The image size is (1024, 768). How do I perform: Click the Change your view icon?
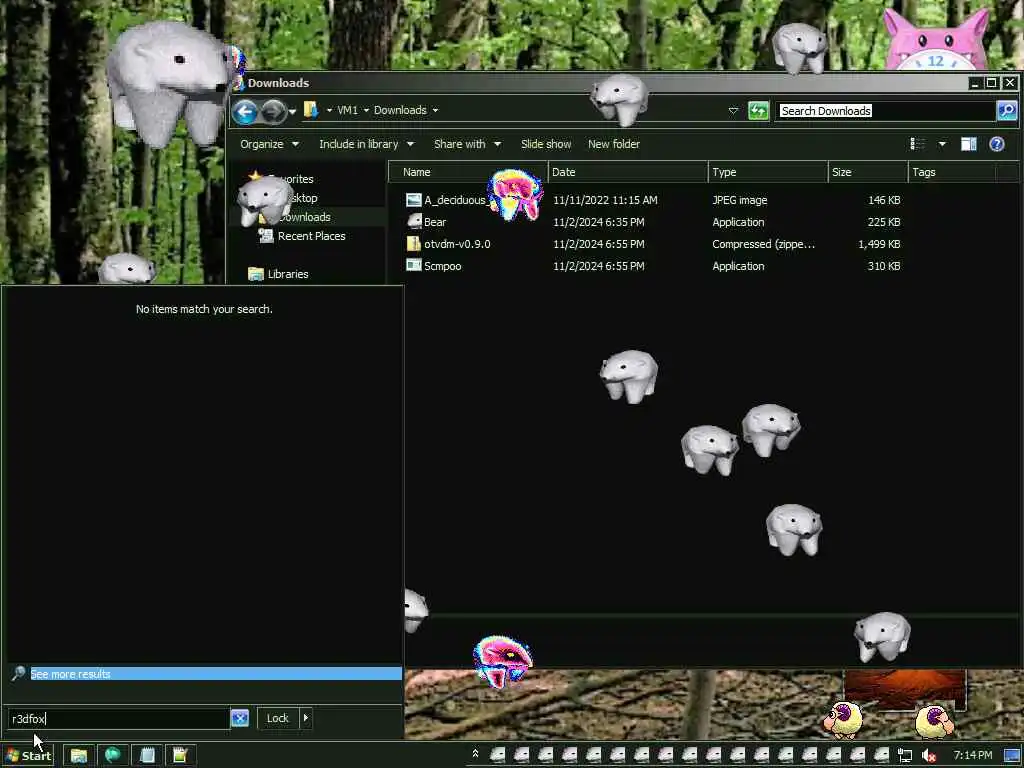pos(918,144)
